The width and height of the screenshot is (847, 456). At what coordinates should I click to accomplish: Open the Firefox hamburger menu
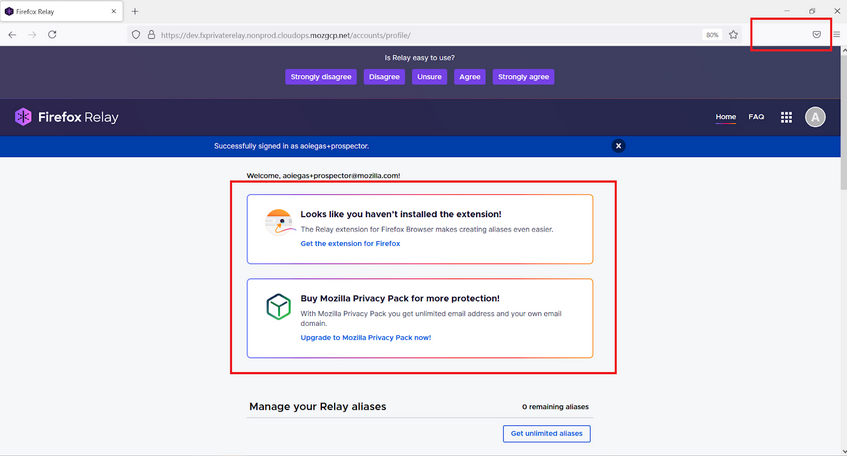click(x=837, y=35)
